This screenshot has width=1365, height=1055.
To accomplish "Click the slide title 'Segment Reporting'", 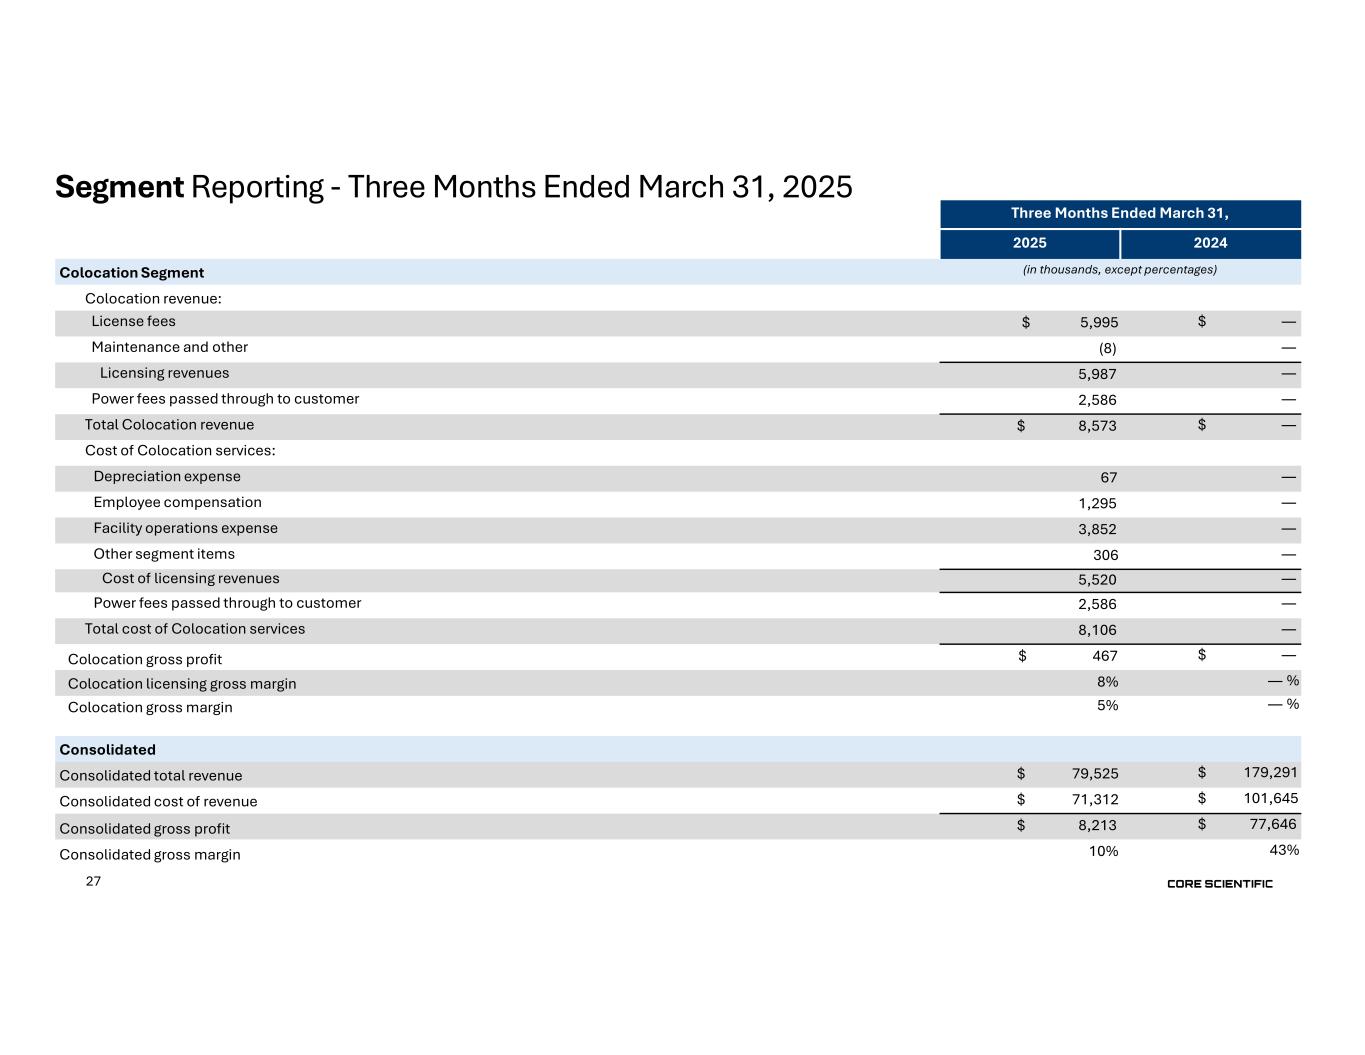I will point(453,187).
